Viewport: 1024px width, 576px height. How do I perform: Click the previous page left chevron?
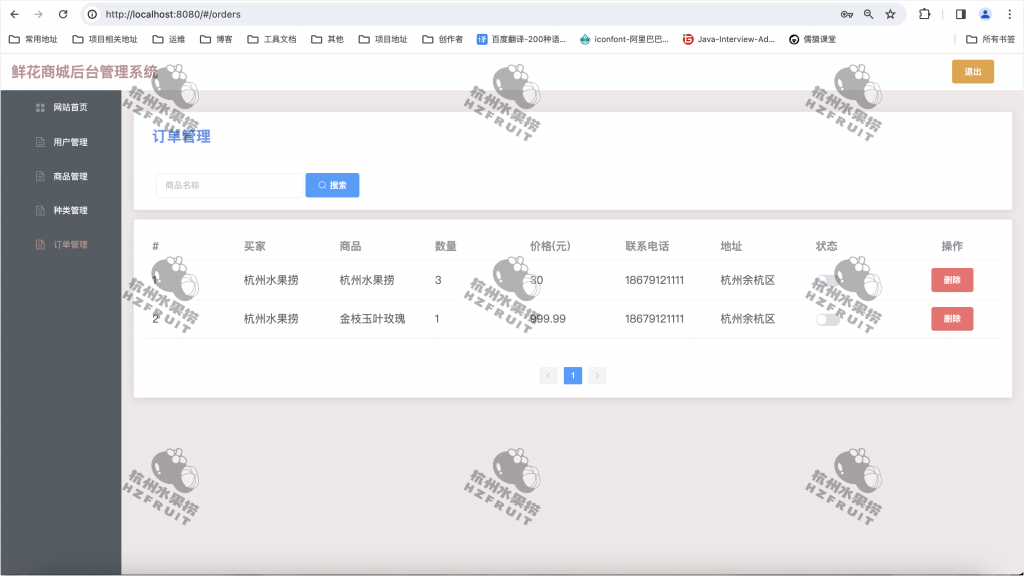point(548,375)
